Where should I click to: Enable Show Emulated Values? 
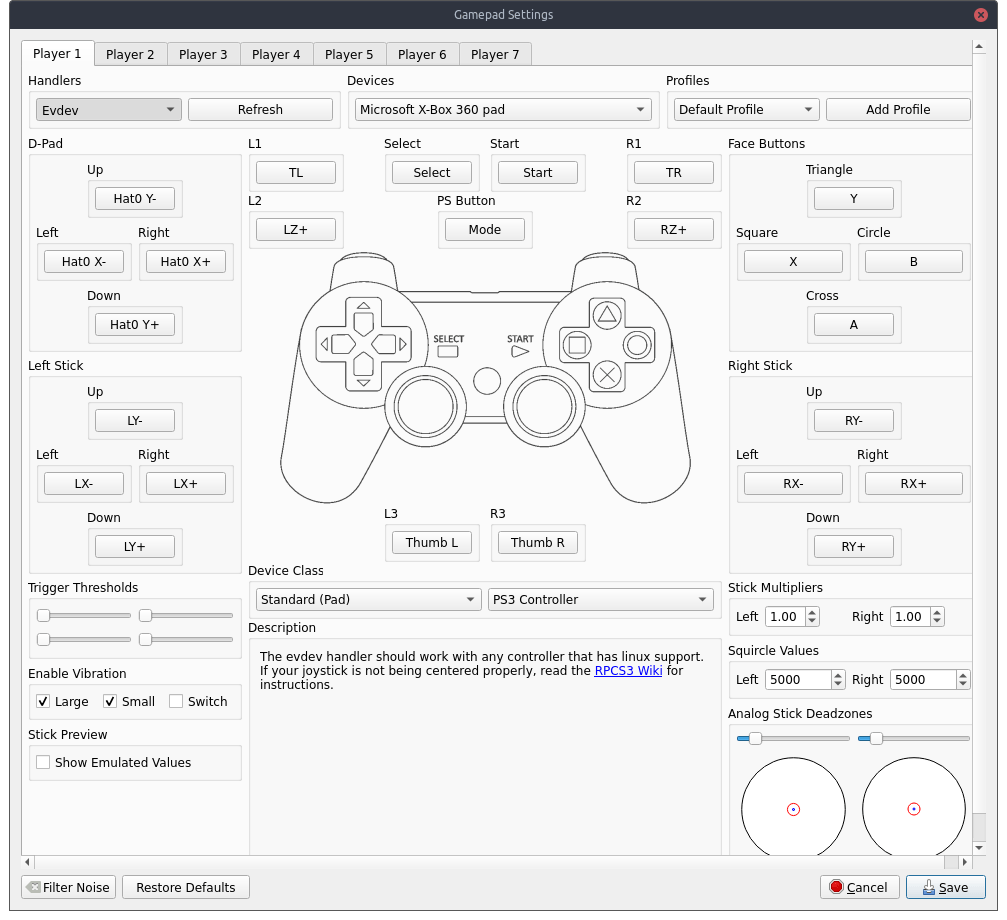tap(43, 762)
